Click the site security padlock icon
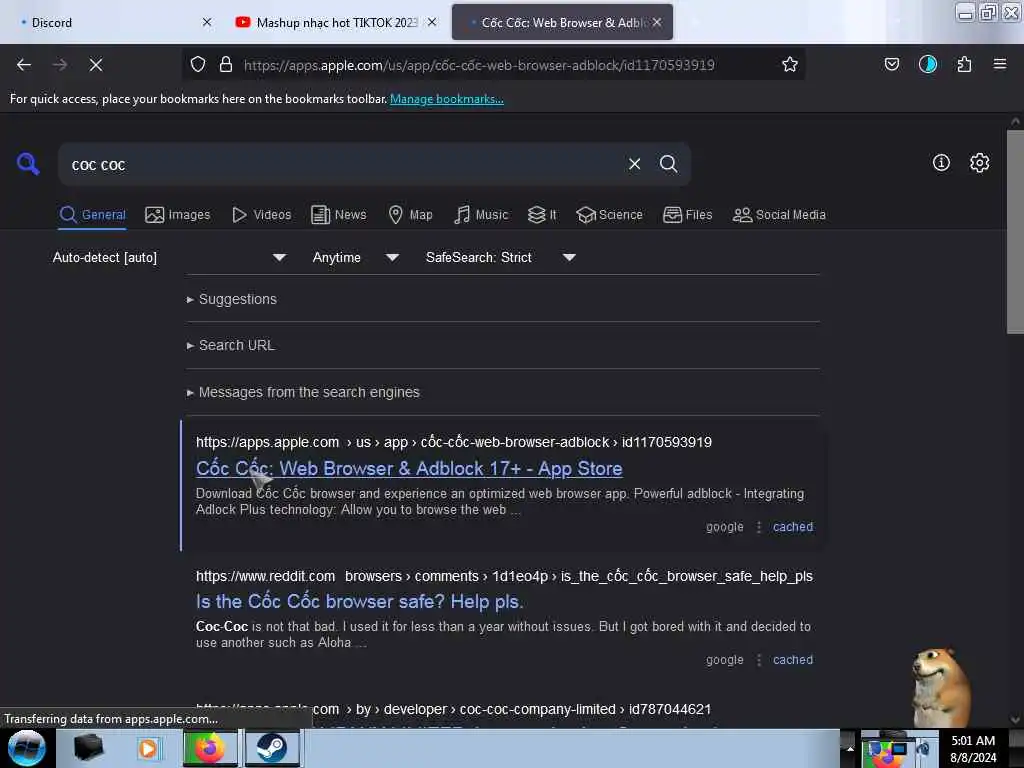The image size is (1024, 768). click(226, 64)
